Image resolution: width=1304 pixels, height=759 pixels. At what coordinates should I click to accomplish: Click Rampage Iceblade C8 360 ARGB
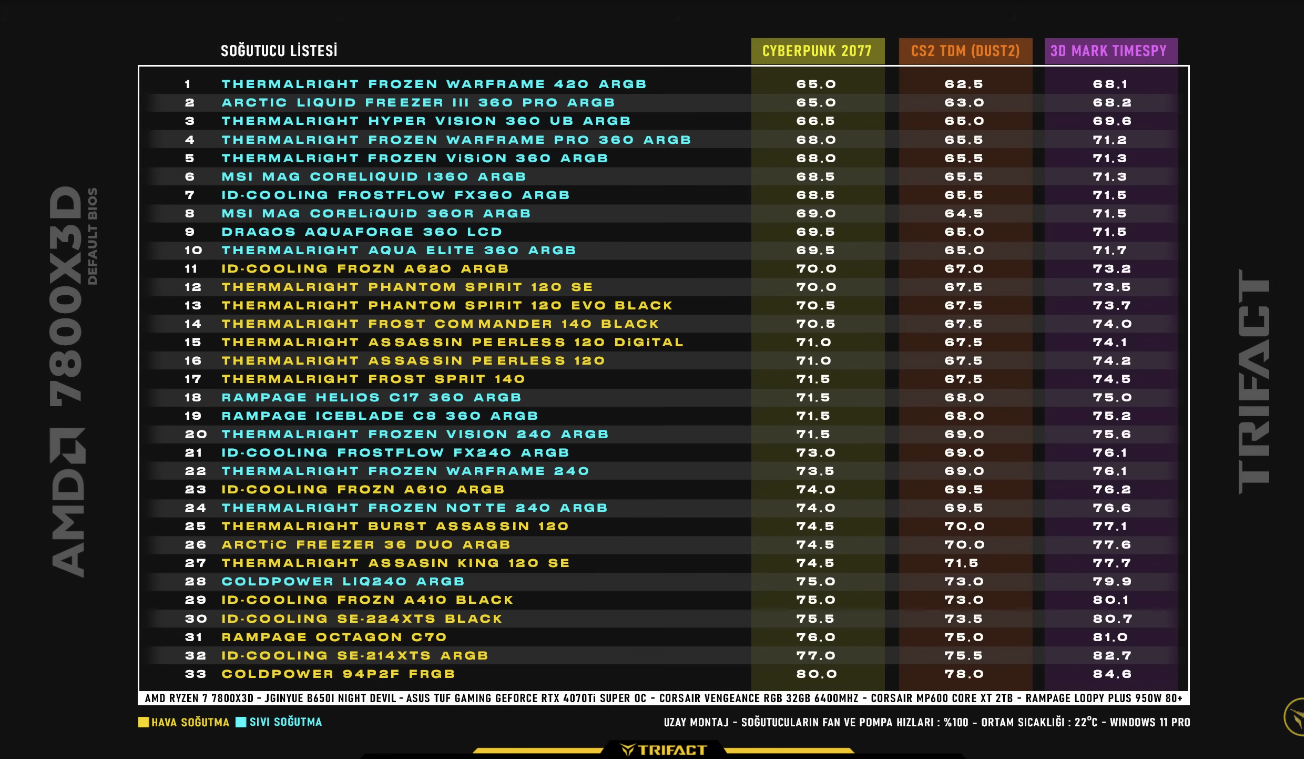tap(380, 416)
